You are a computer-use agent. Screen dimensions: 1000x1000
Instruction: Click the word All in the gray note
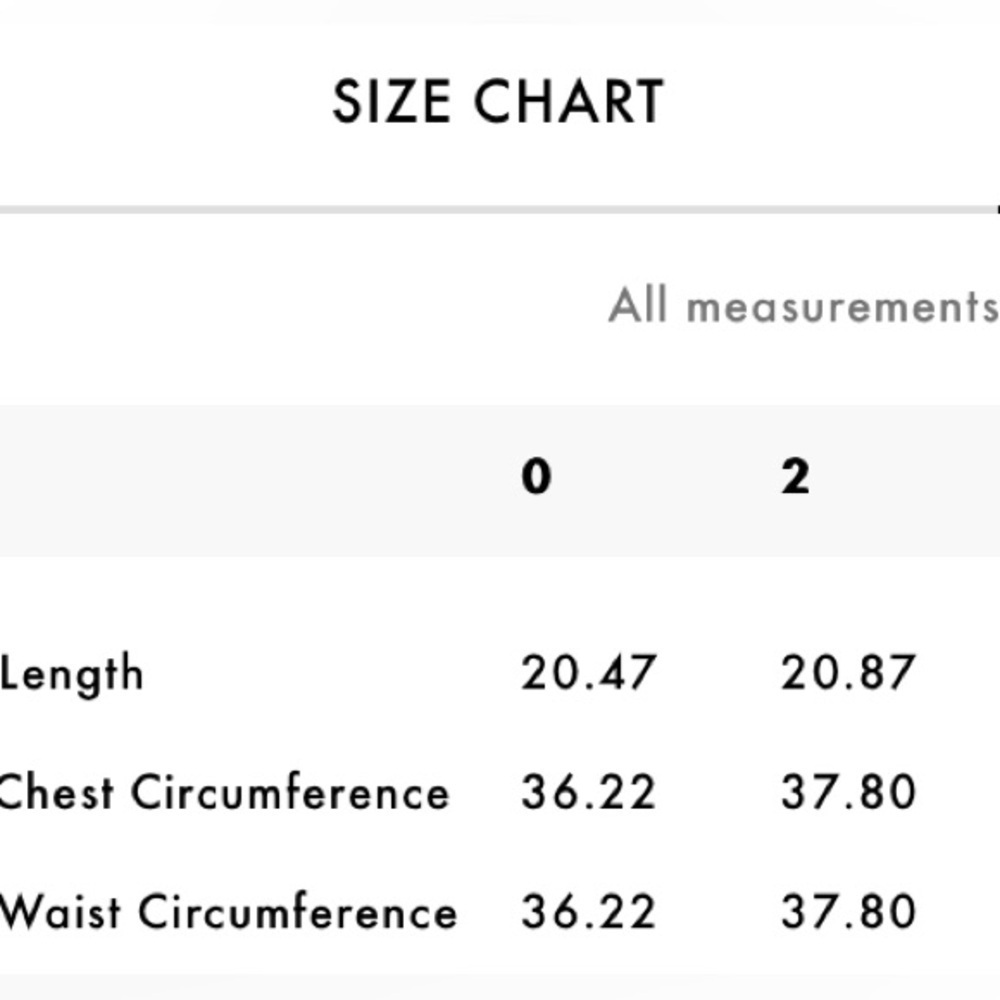(x=638, y=304)
